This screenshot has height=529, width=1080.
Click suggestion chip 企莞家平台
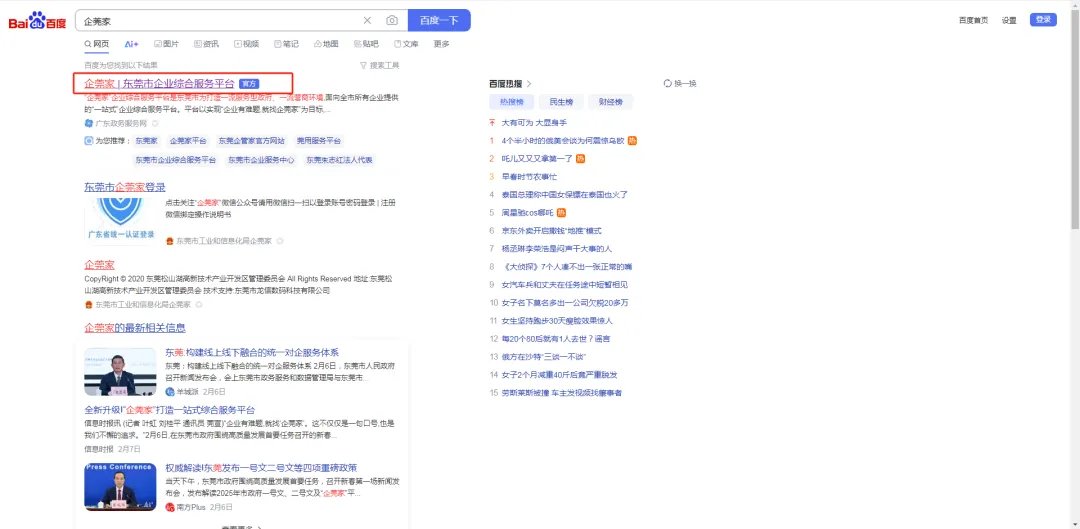tap(188, 141)
